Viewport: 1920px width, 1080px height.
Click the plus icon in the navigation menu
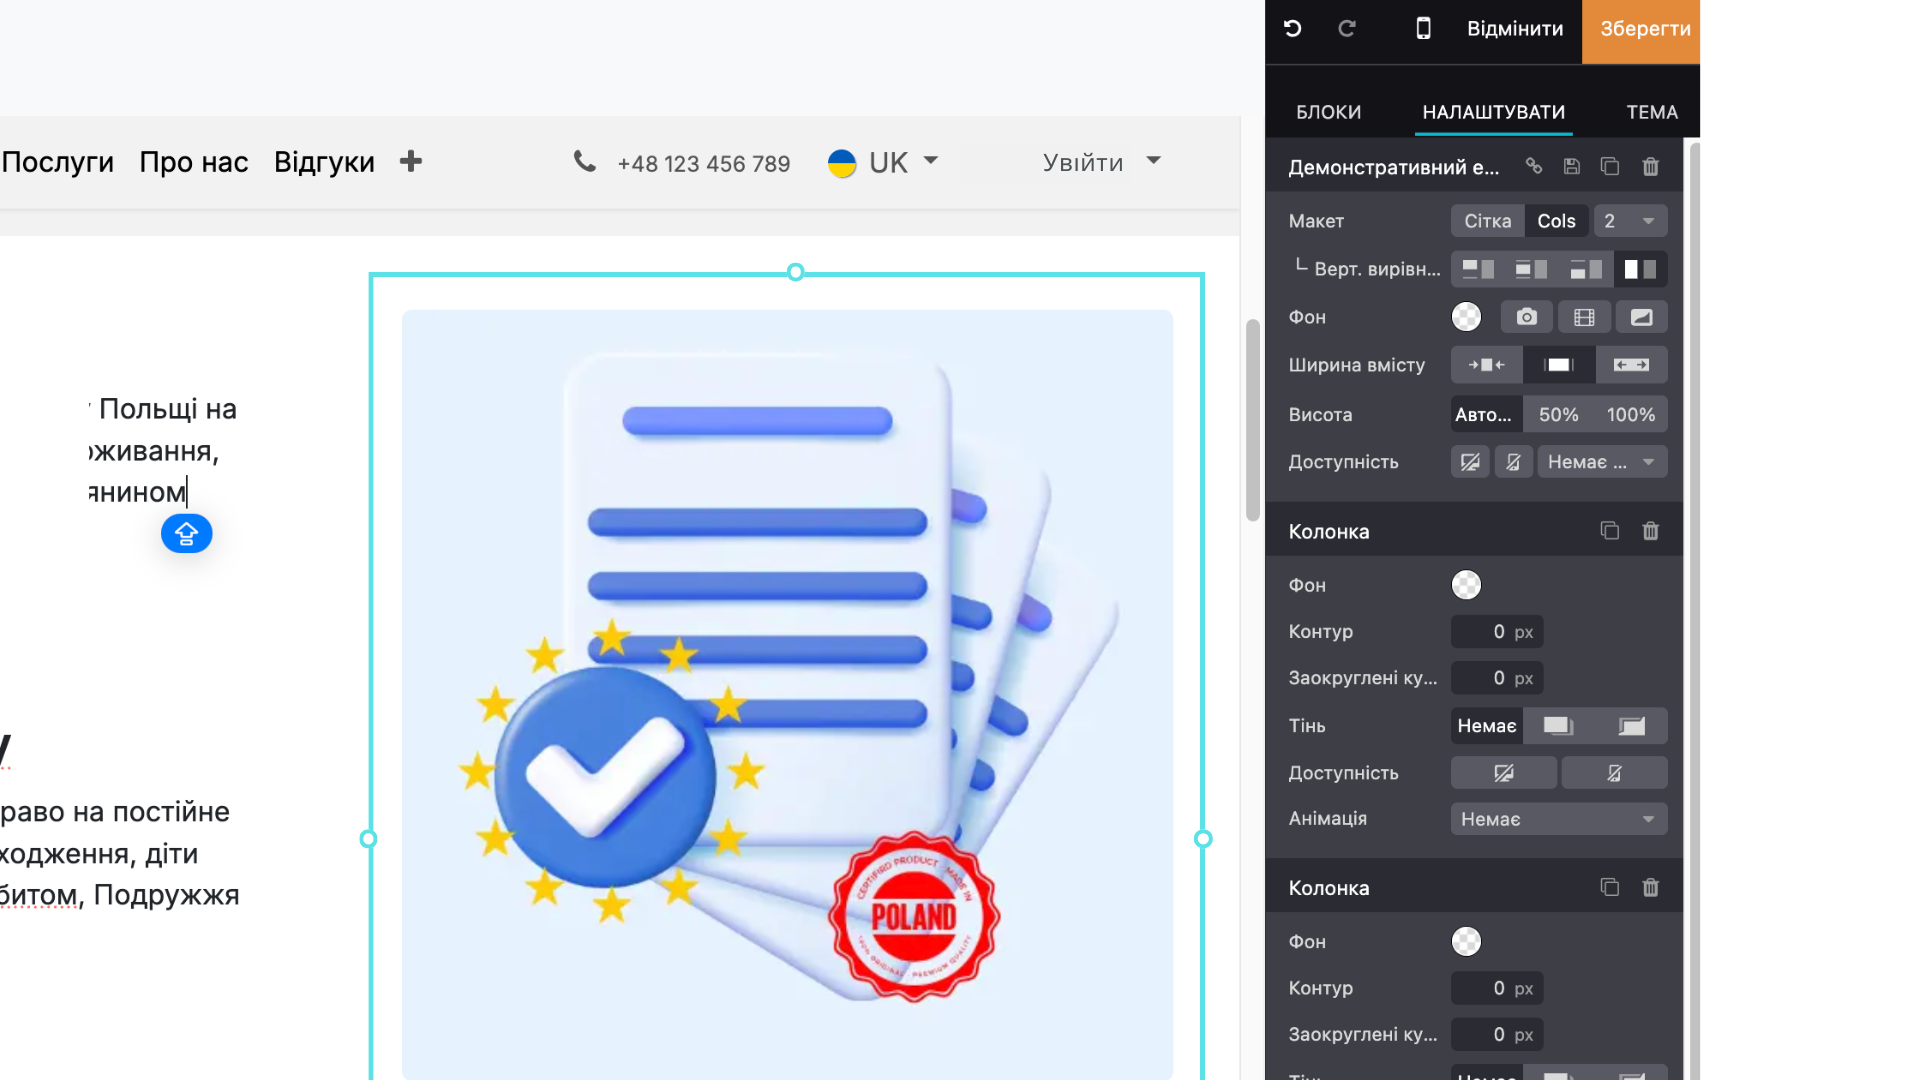click(x=410, y=161)
